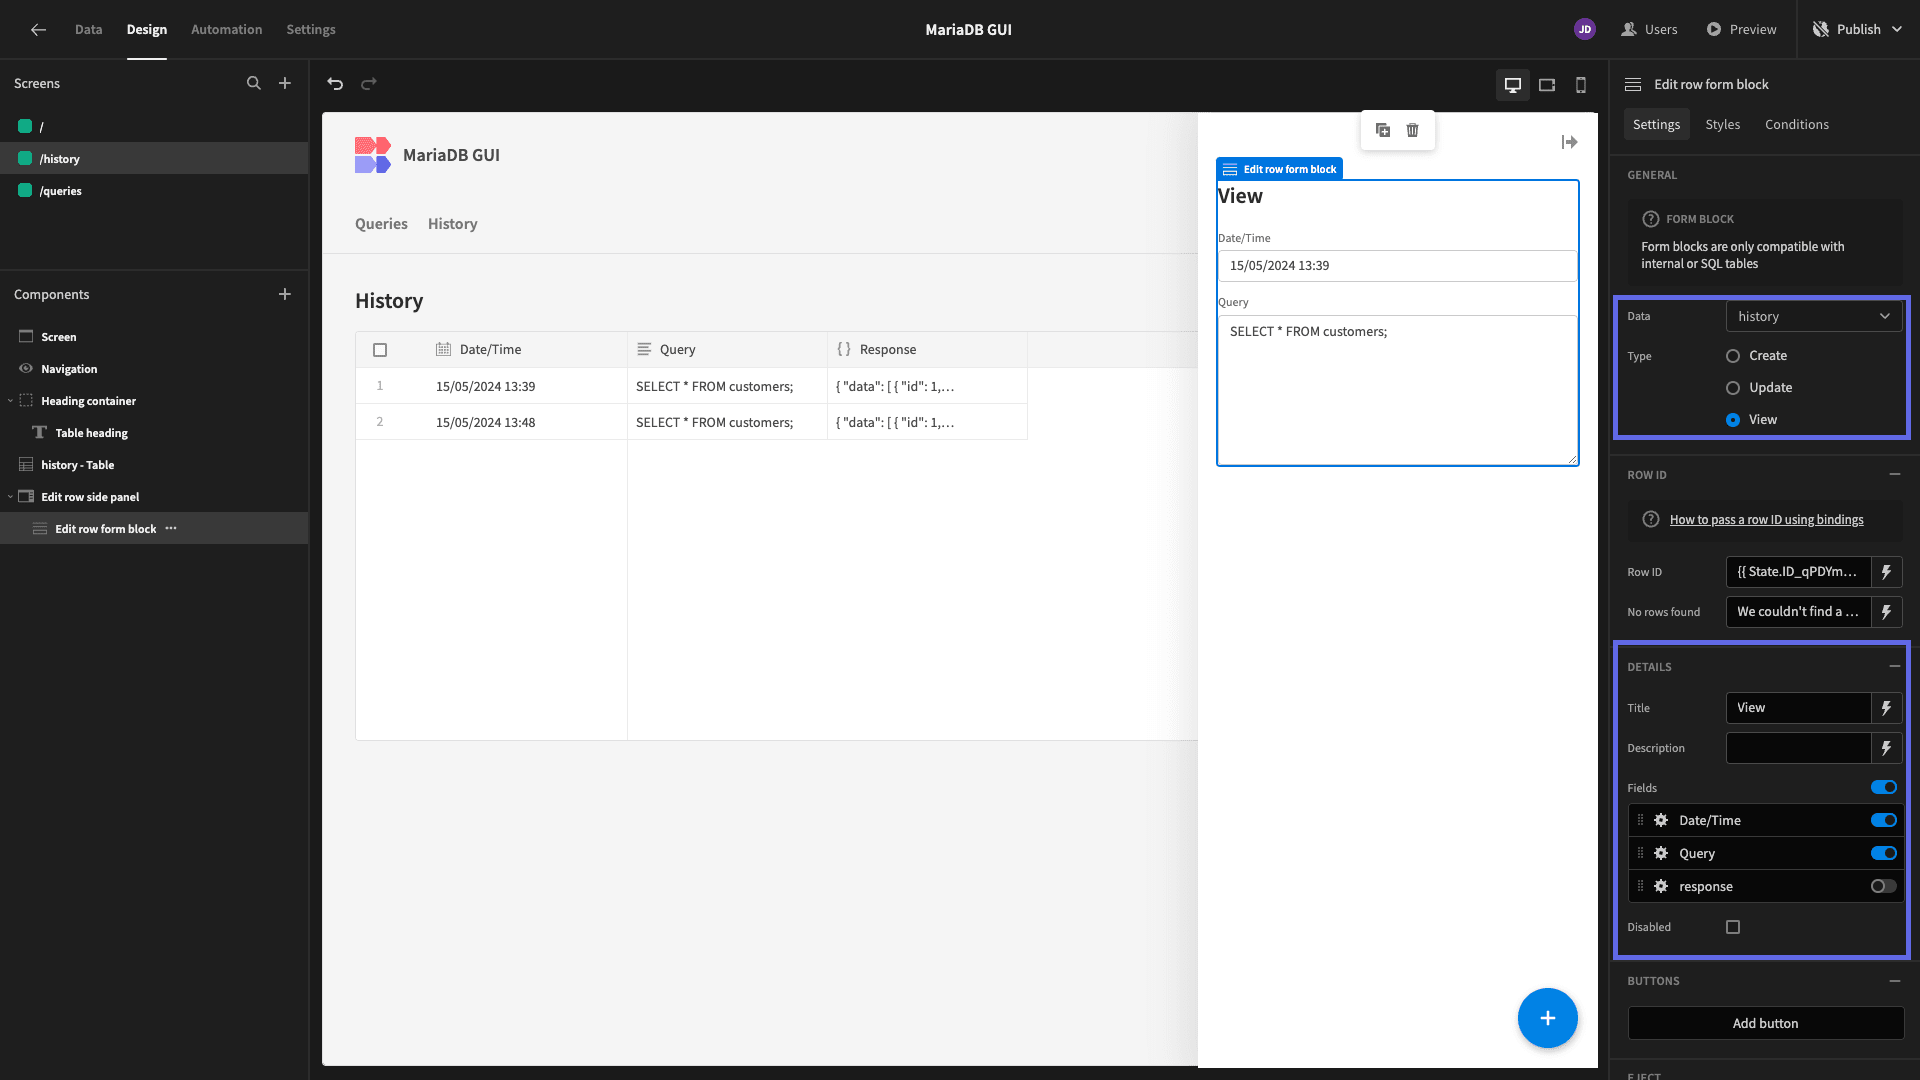This screenshot has width=1920, height=1080.
Task: Switch to desktop preview icon
Action: [1513, 85]
